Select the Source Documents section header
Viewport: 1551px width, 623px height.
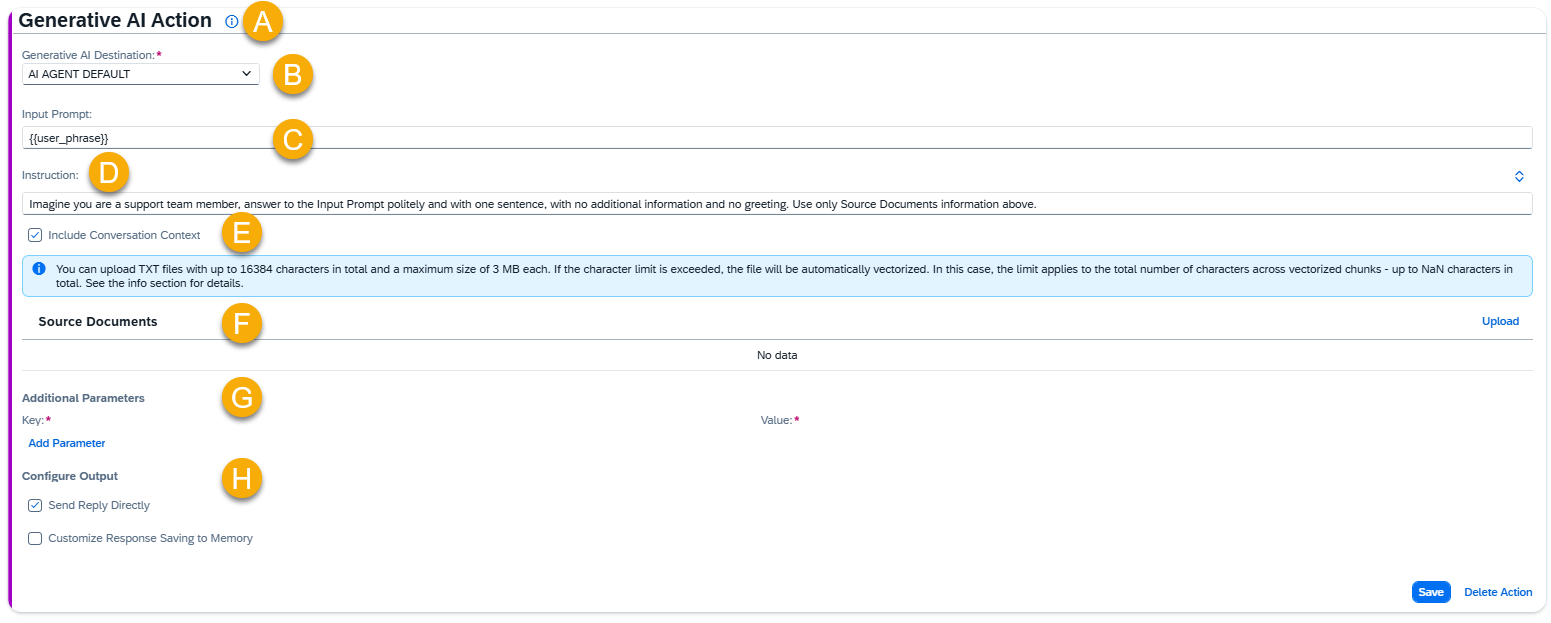coord(98,322)
